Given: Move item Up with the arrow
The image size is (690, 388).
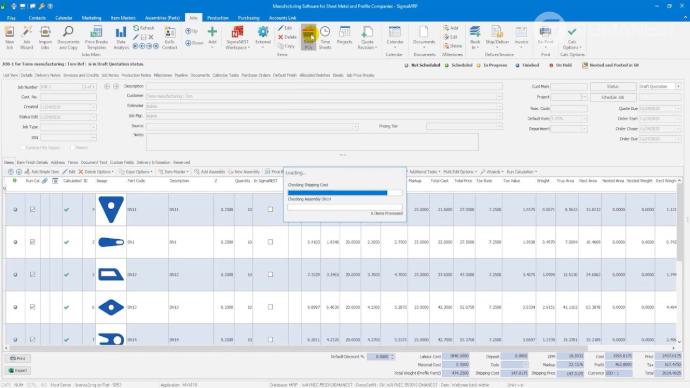Looking at the screenshot, I should pos(191,31).
